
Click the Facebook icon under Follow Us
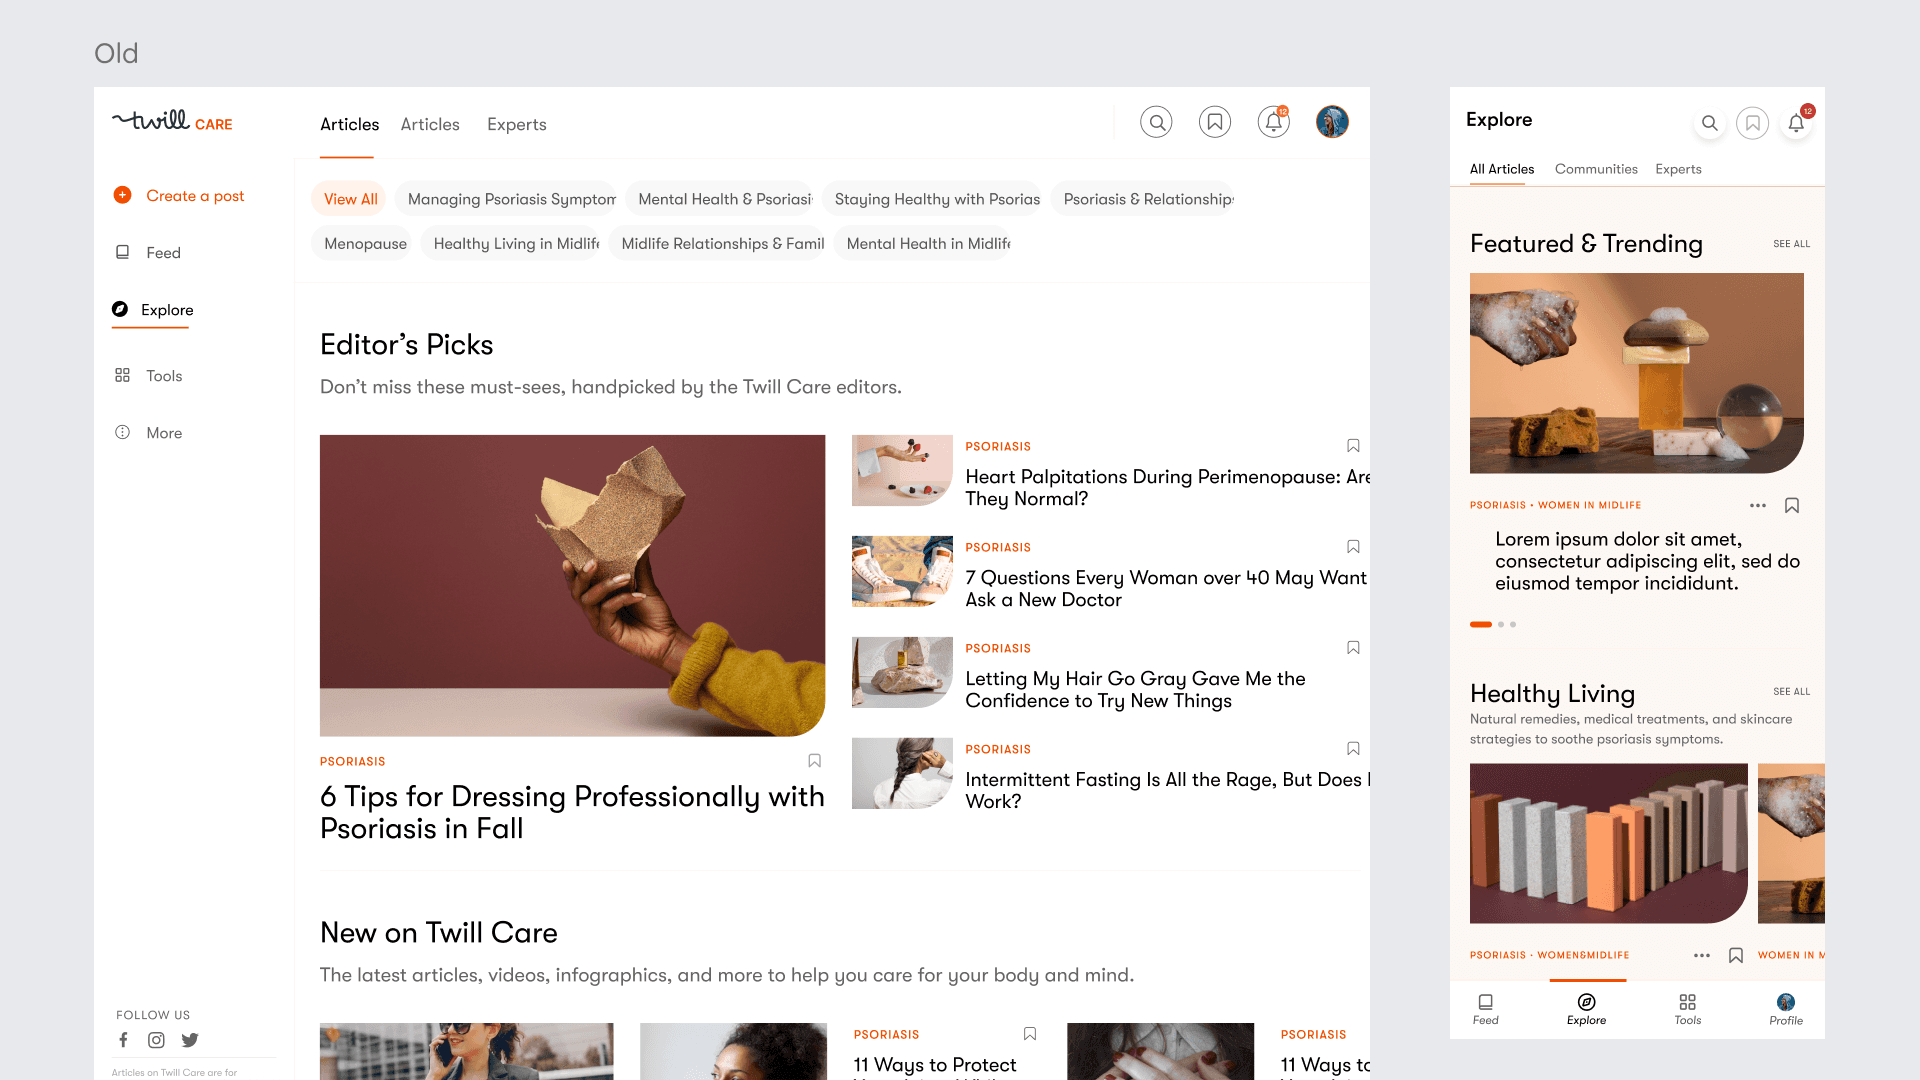tap(123, 1040)
